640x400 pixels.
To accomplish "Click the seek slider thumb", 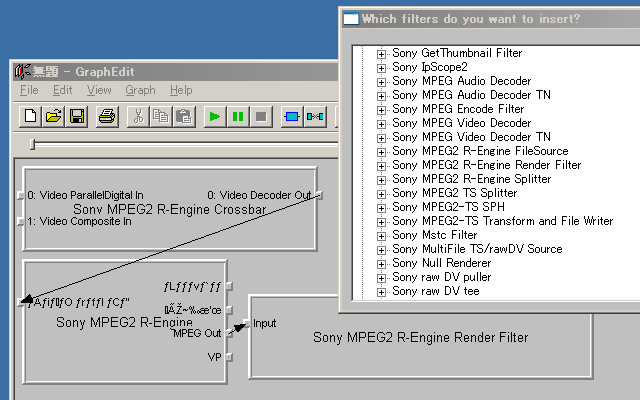I will point(32,145).
